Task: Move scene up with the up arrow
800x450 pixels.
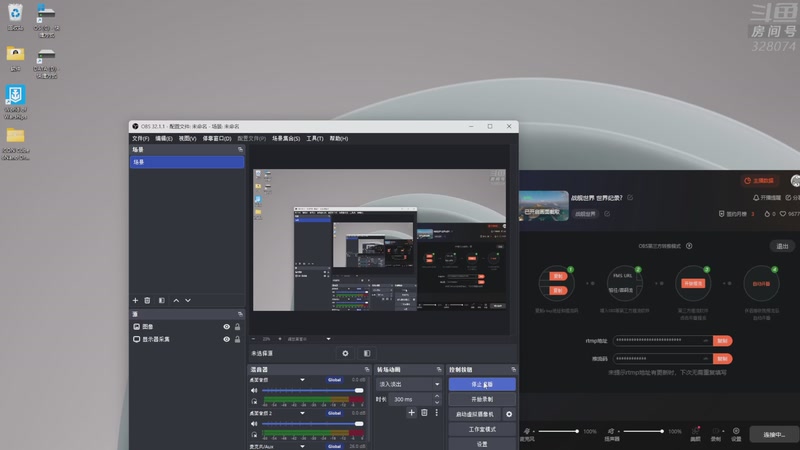Action: [176, 301]
